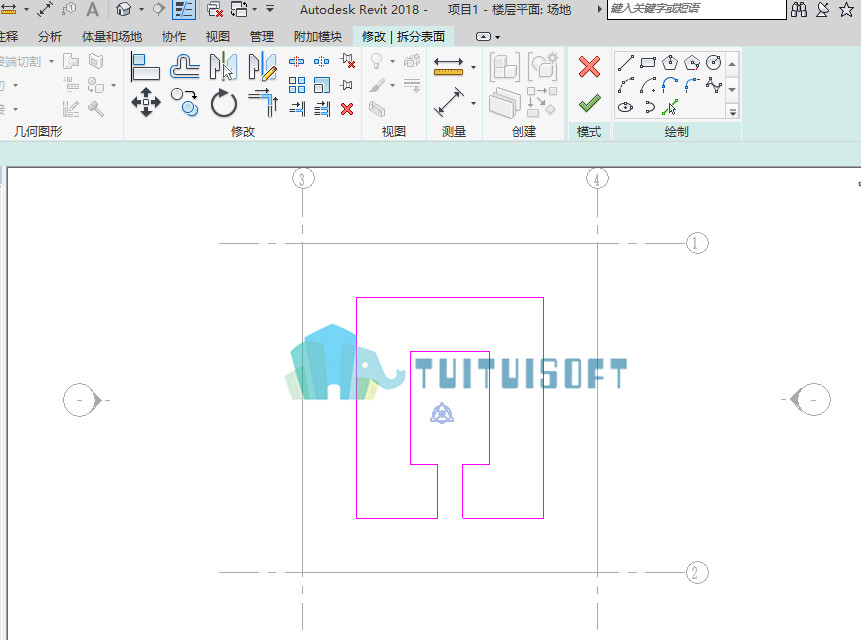
Task: Expand the full Draw gallery
Action: tap(733, 112)
